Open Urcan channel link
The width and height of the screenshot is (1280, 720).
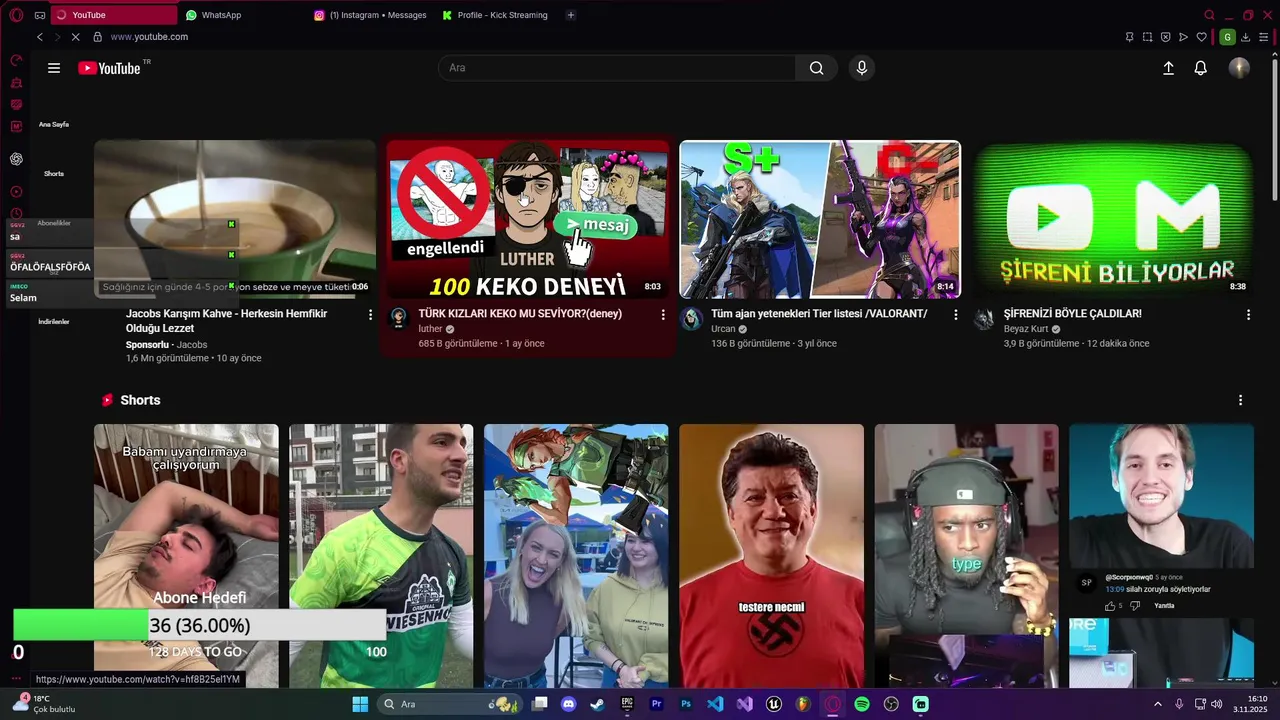pyautogui.click(x=723, y=329)
